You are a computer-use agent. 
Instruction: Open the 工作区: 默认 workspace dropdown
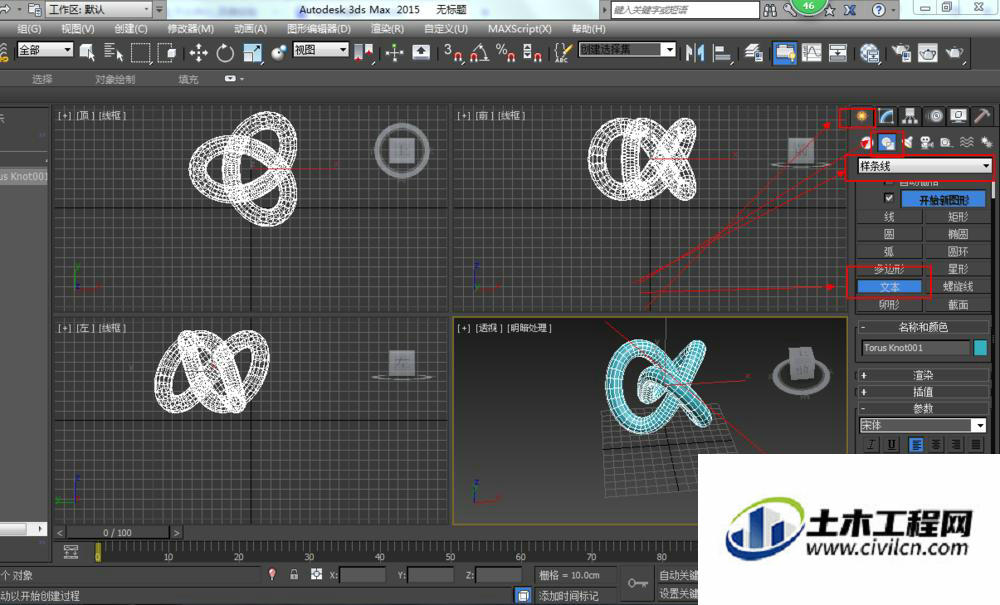coord(99,10)
